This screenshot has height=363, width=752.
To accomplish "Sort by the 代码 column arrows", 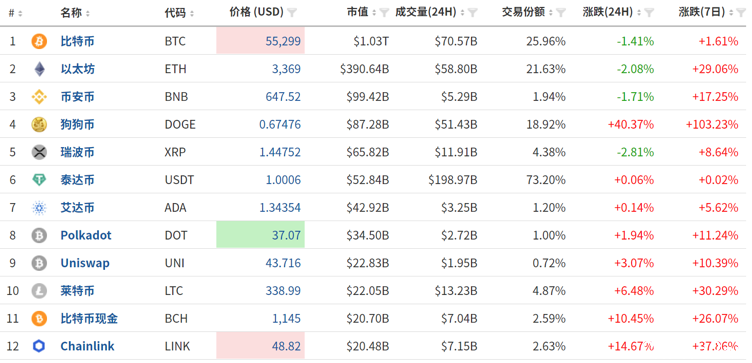I will (192, 13).
